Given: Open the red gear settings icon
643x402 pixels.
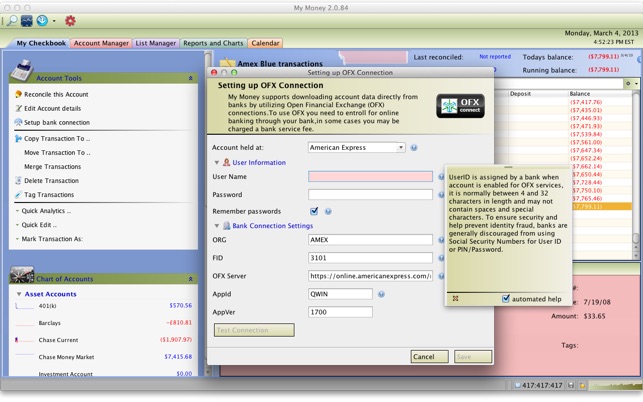Looking at the screenshot, I should coord(70,21).
